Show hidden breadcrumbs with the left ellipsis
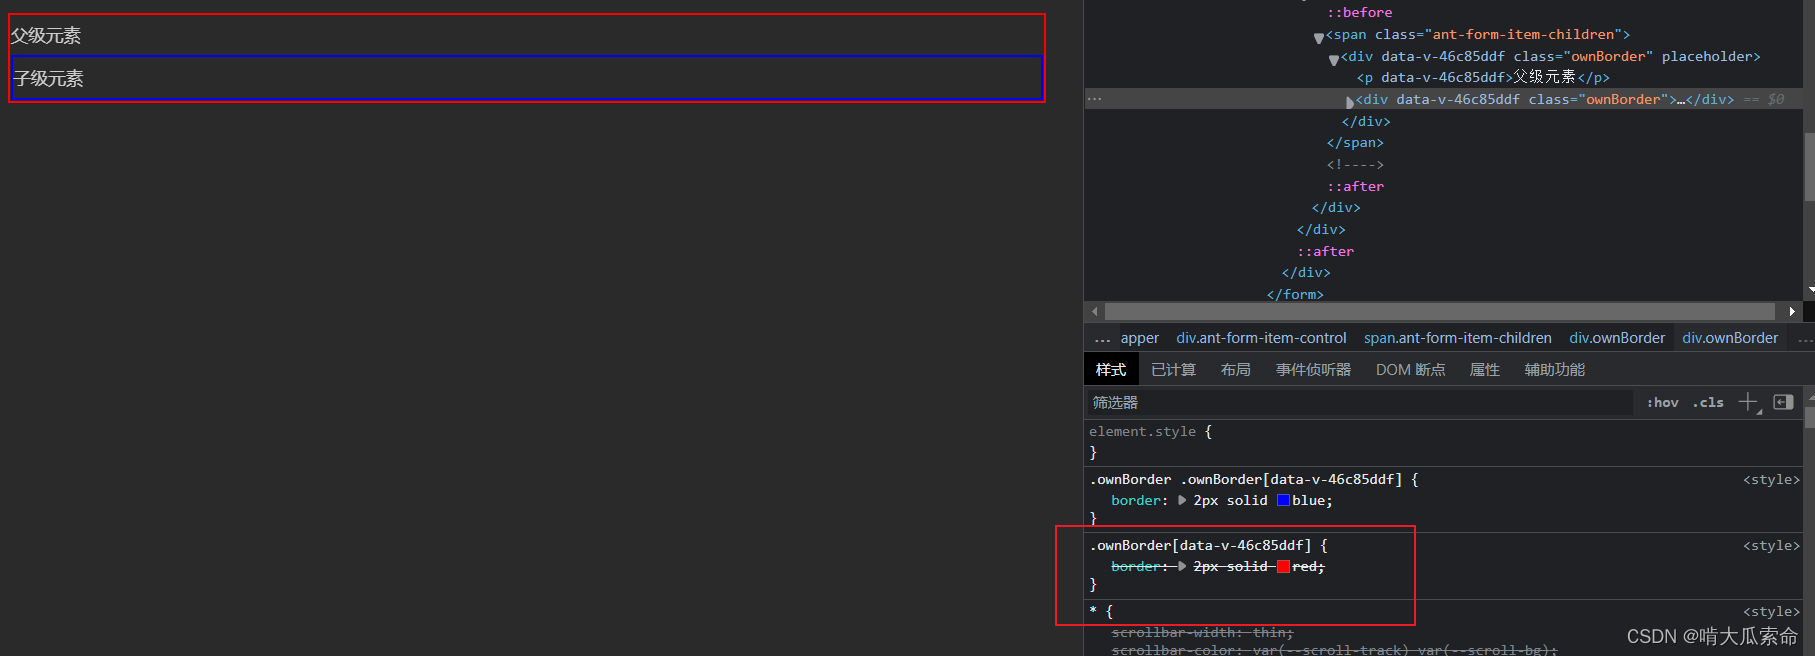Image resolution: width=1815 pixels, height=656 pixels. point(1102,339)
